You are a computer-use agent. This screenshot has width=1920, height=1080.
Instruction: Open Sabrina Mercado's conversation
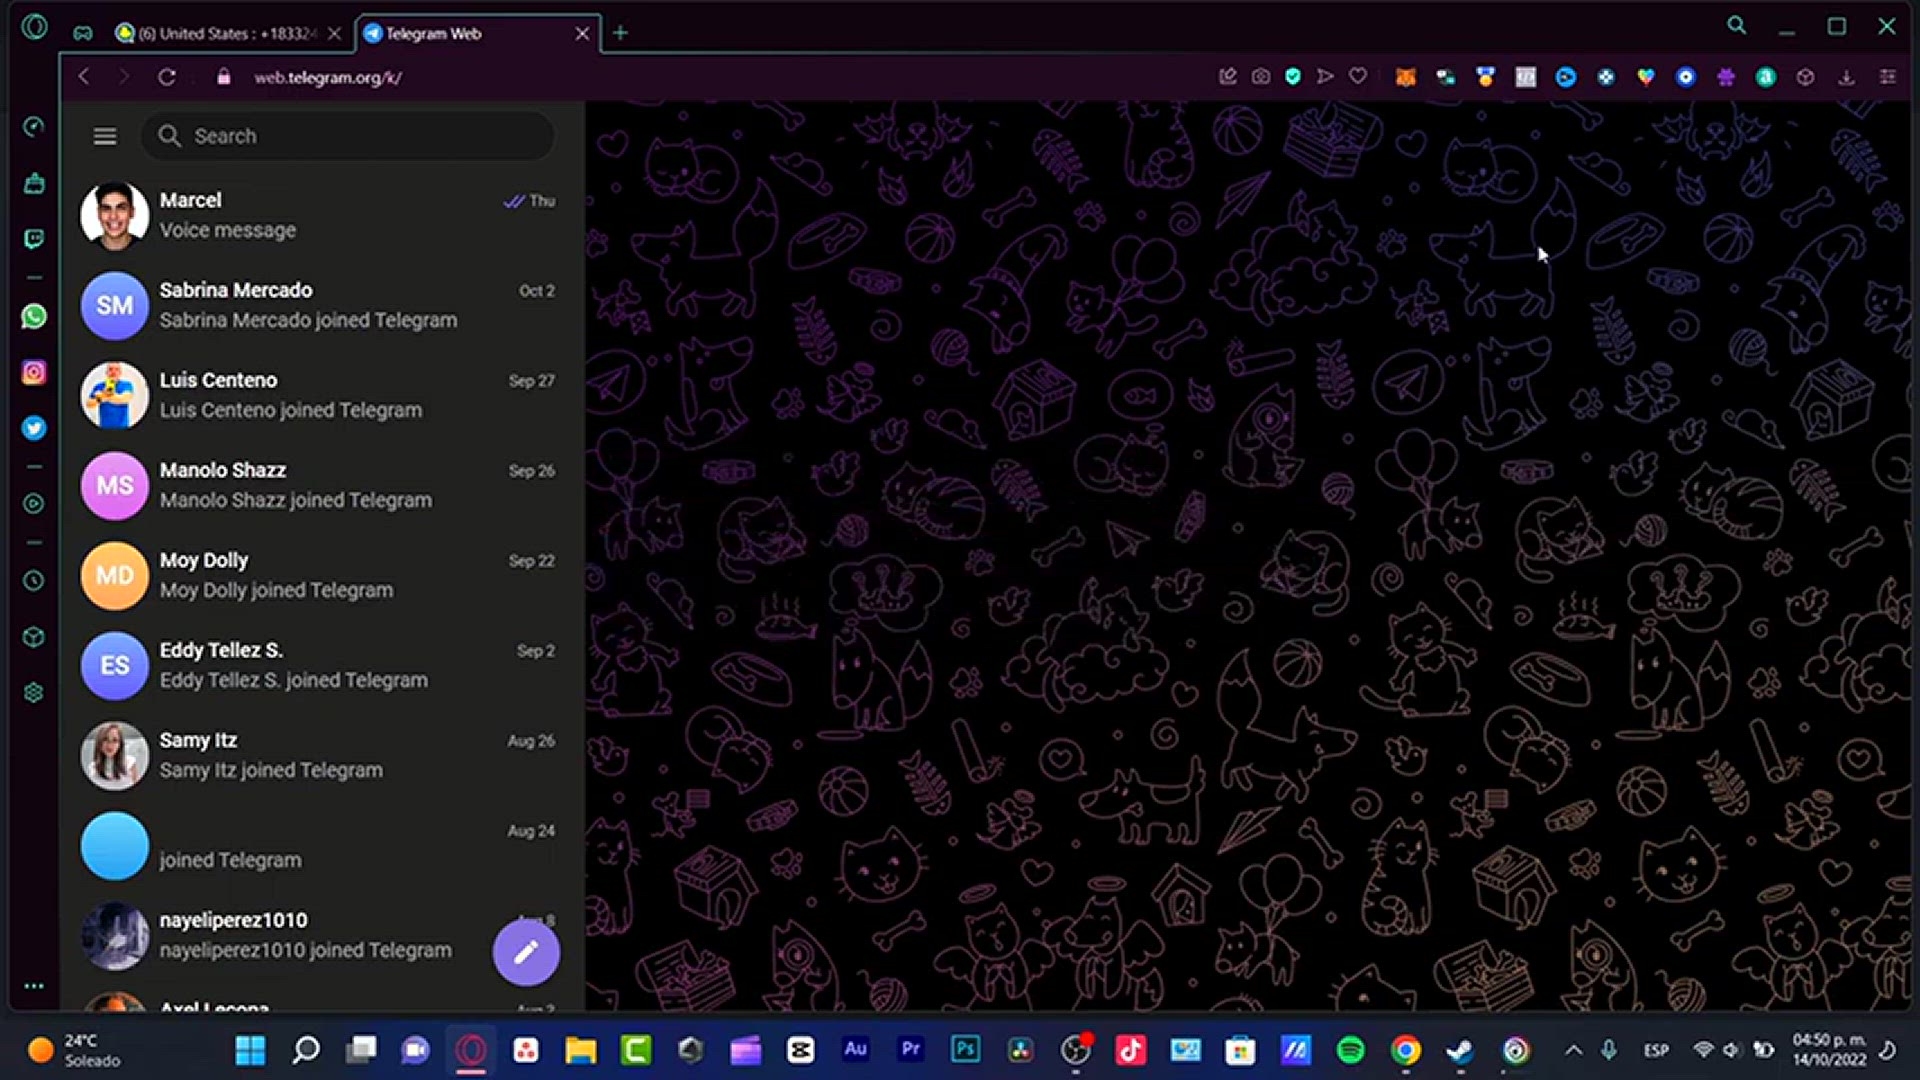[300, 305]
